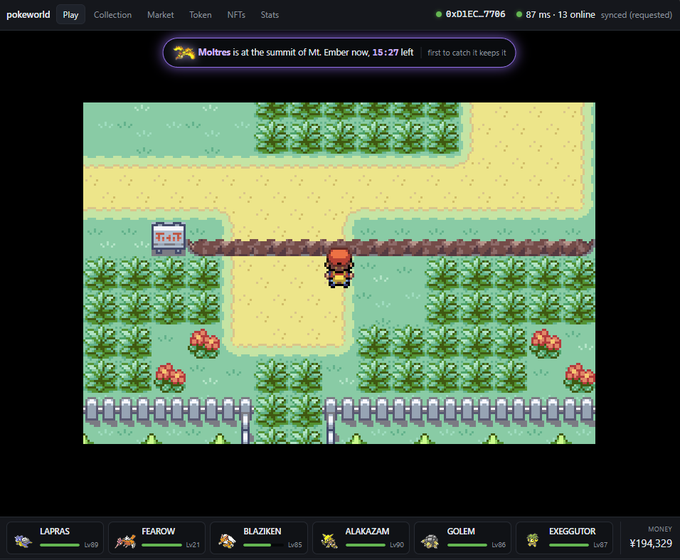The height and width of the screenshot is (560, 680).
Task: Click the Lv85 level label
Action: (295, 545)
